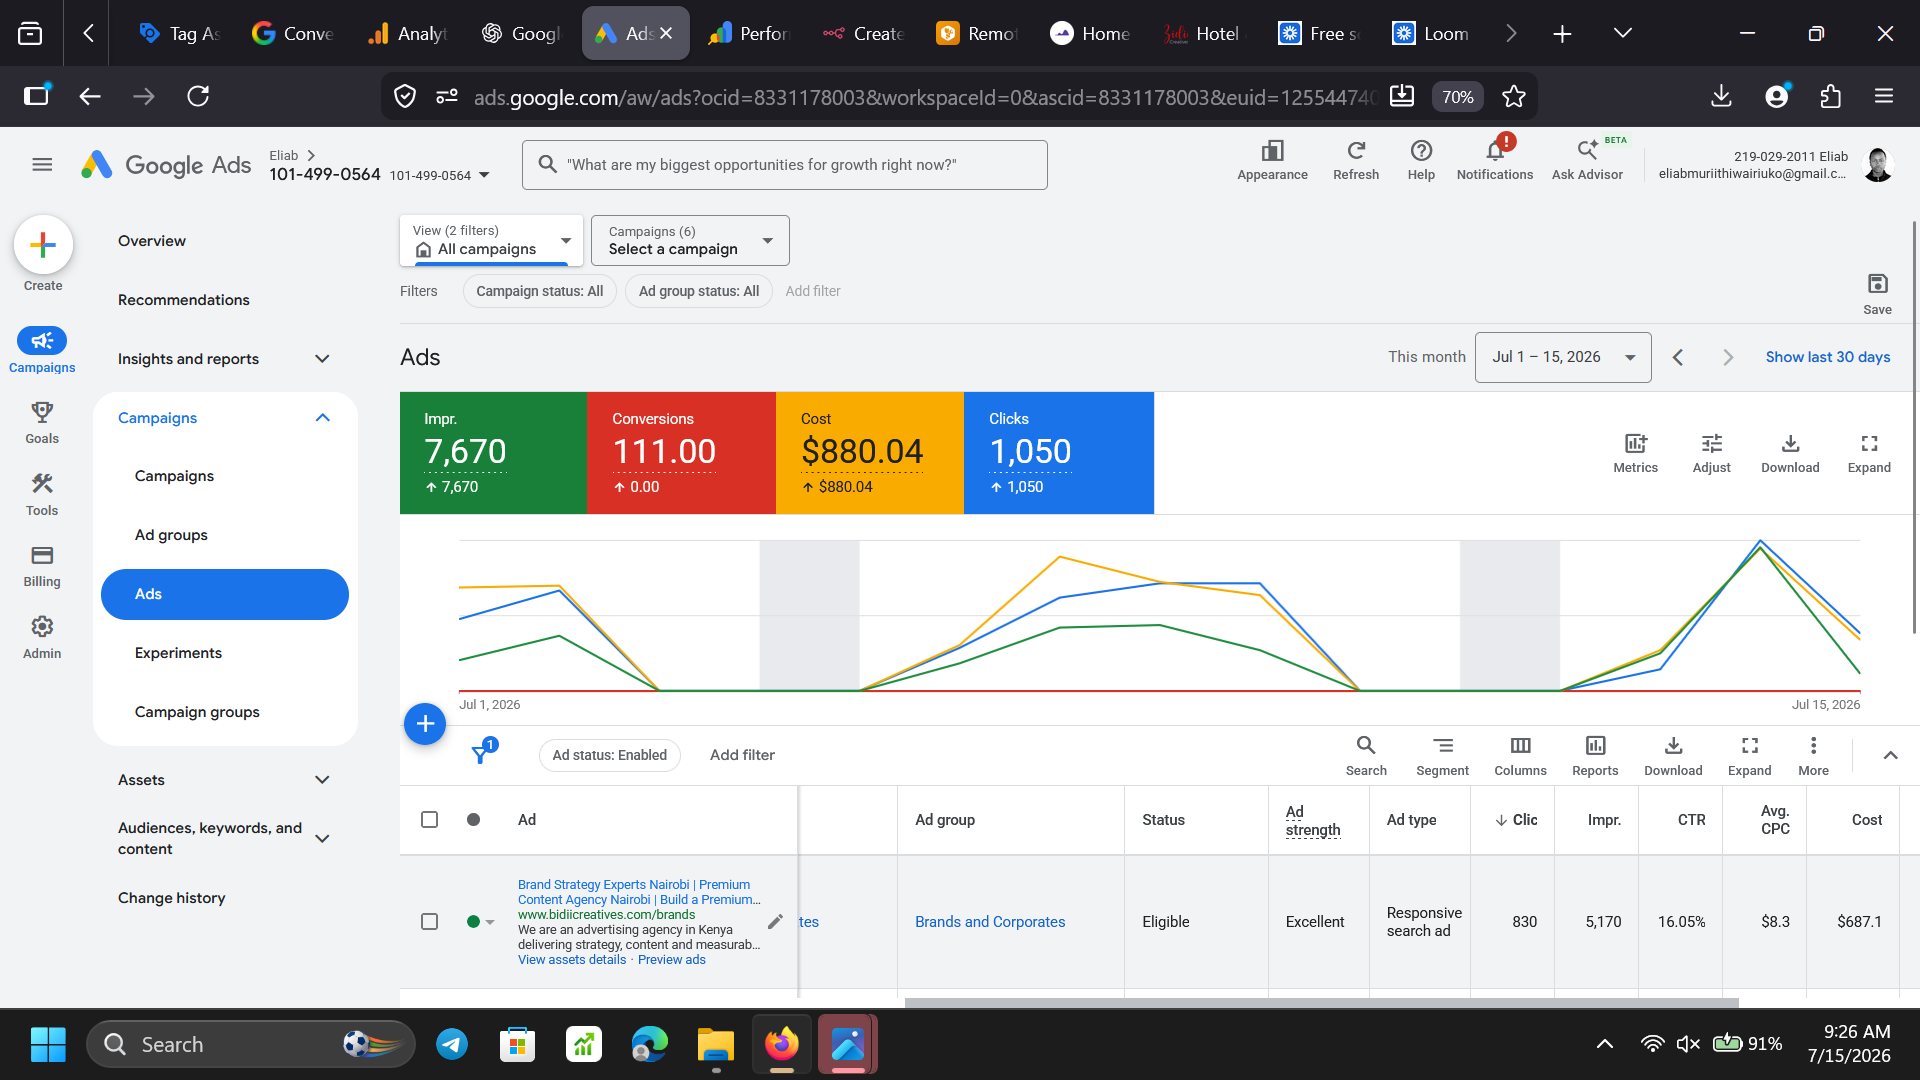This screenshot has width=1920, height=1080.
Task: Toggle the Impr. green scorecard metric
Action: coord(493,453)
